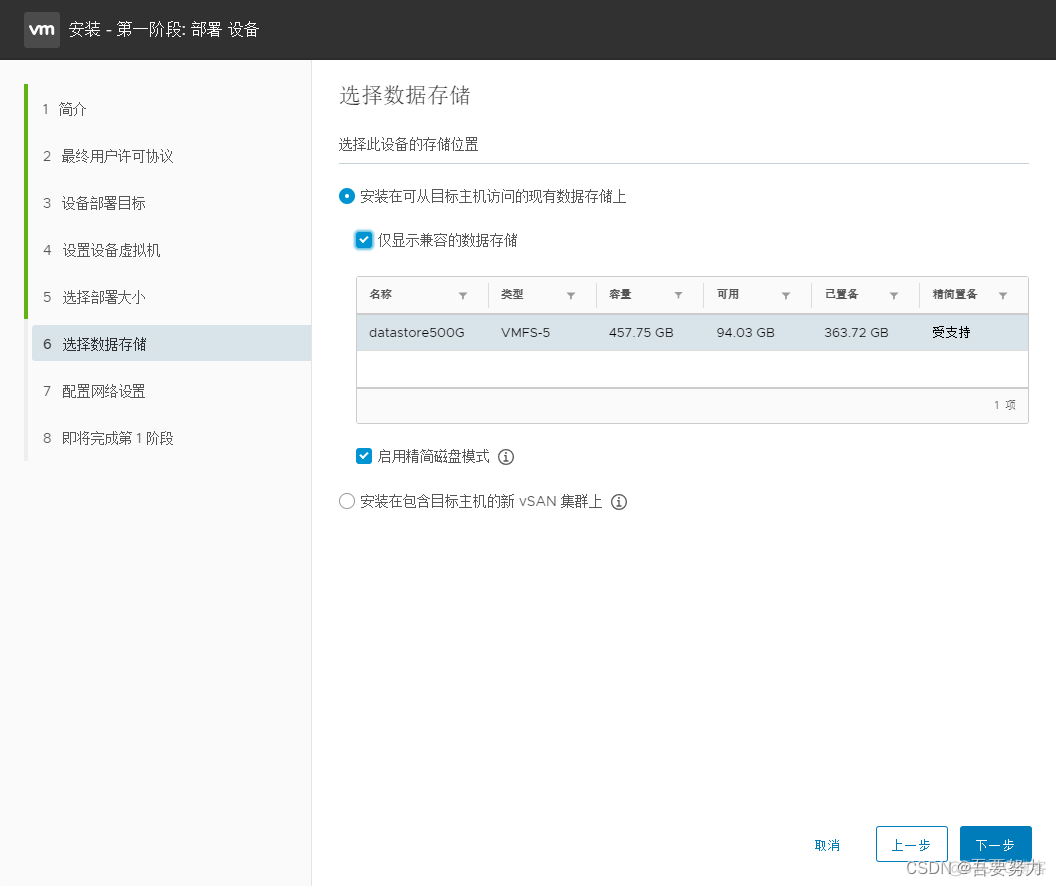
Task: Go to step 4 设置设备虚拟机
Action: pyautogui.click(x=102, y=250)
